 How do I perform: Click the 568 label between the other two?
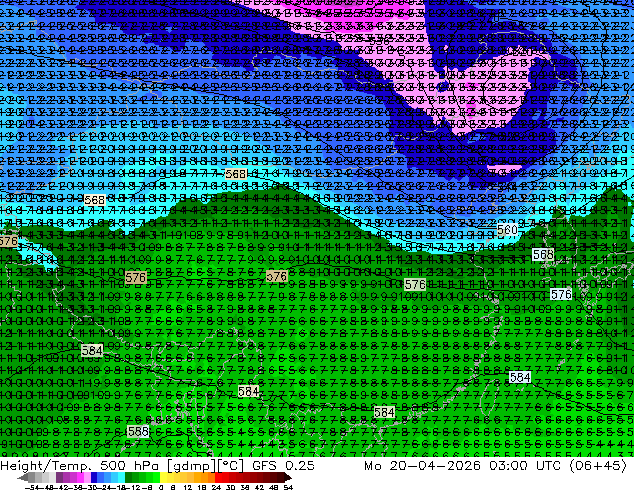(236, 174)
